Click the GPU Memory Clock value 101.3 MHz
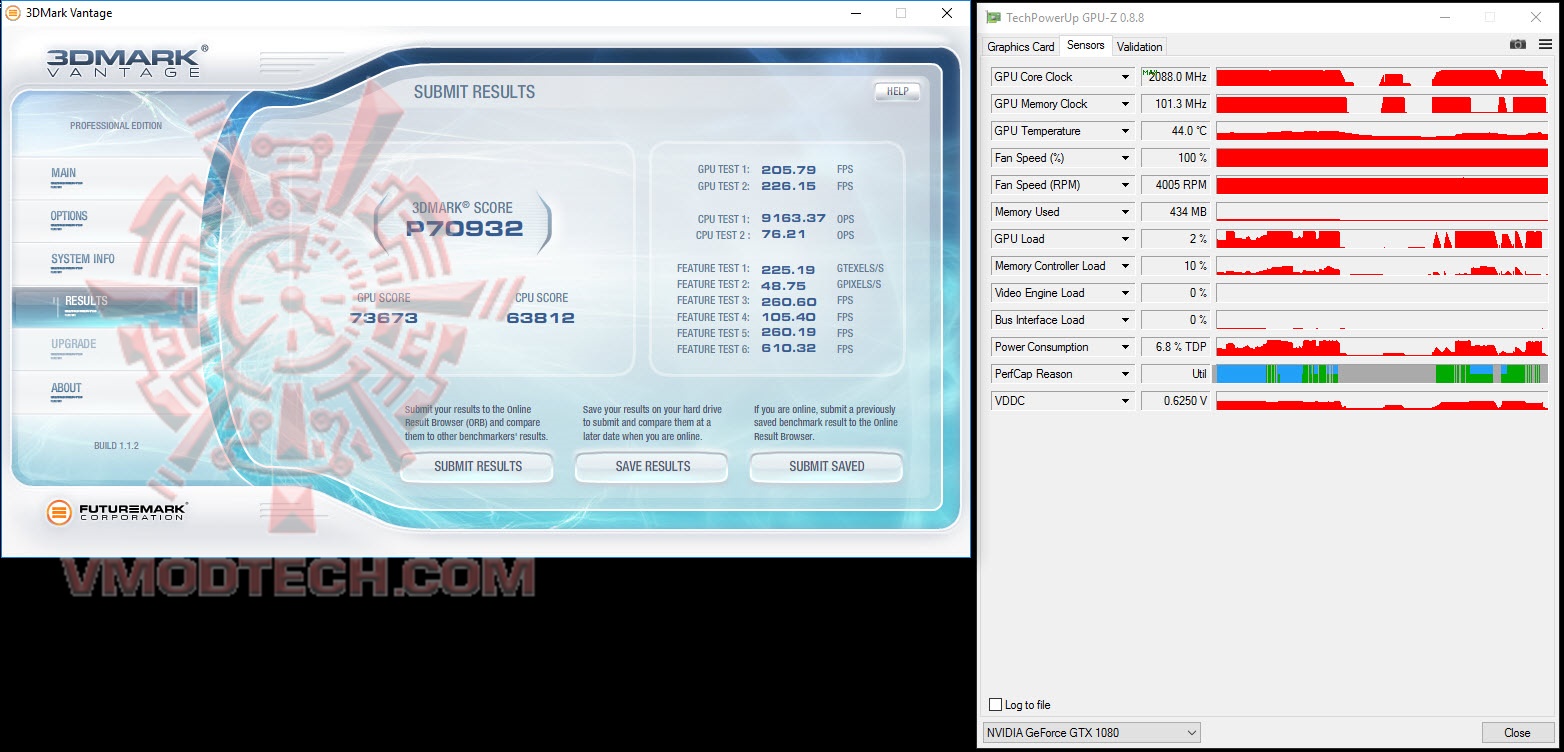Image resolution: width=1564 pixels, height=752 pixels. tap(1175, 104)
